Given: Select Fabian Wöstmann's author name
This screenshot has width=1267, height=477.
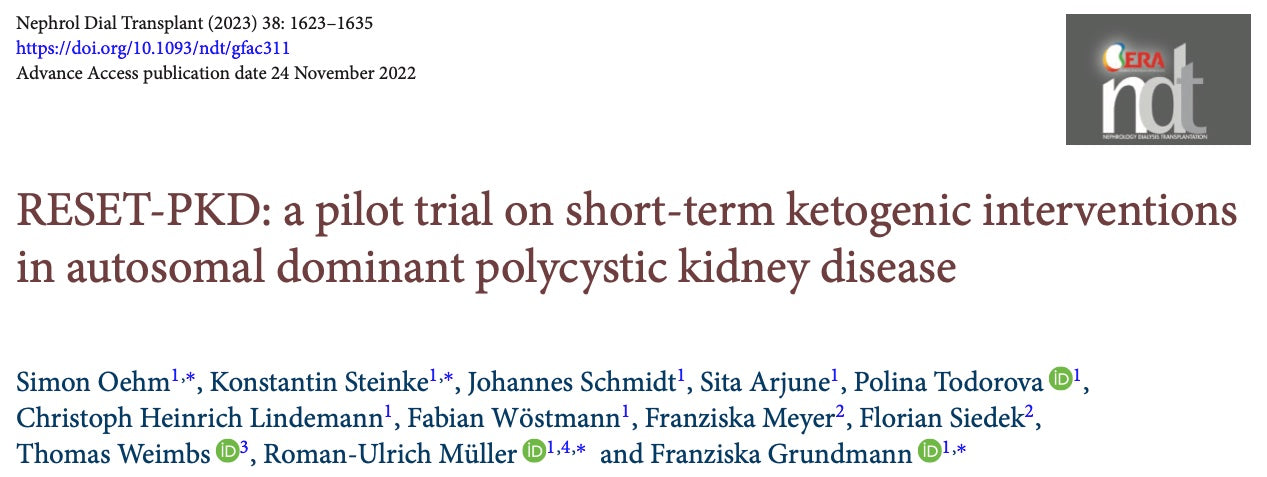Looking at the screenshot, I should point(516,418).
